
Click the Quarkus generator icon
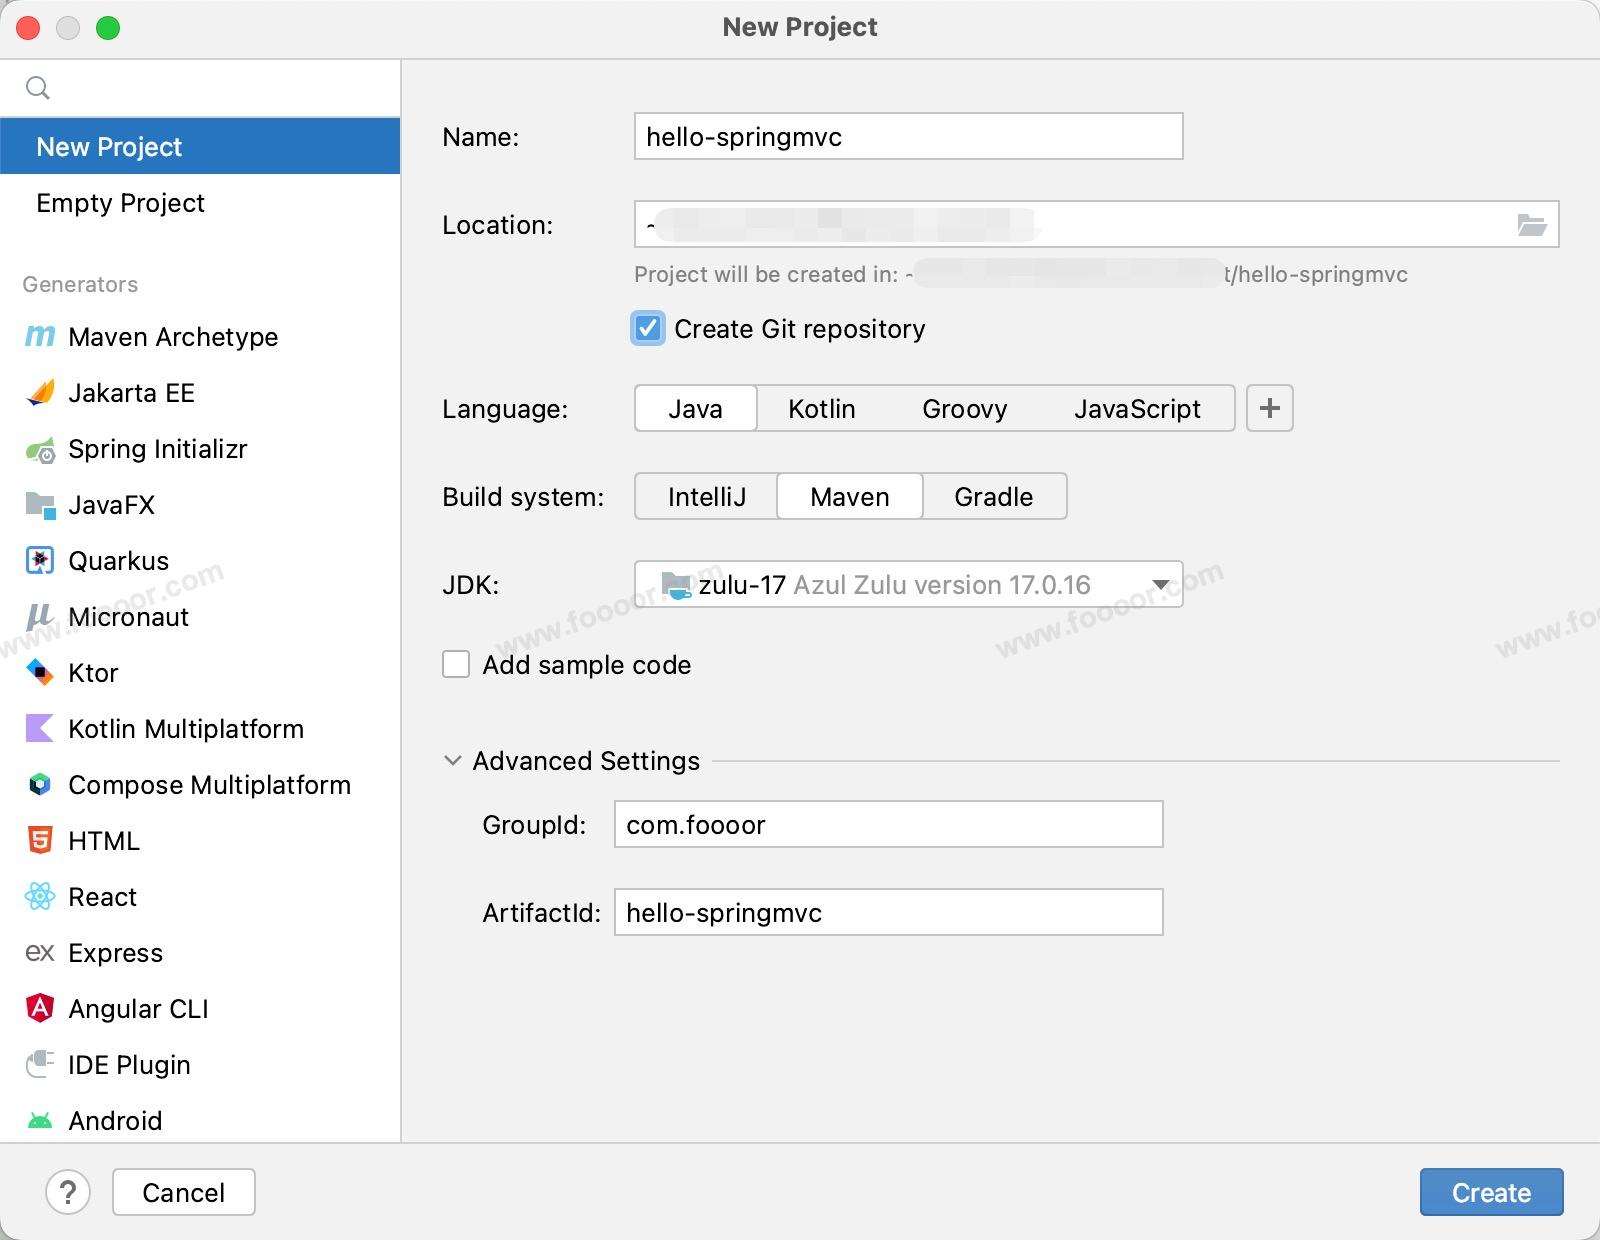pos(40,561)
